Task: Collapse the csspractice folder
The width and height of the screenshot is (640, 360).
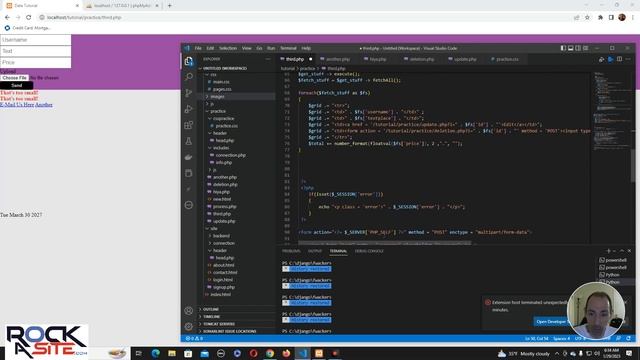Action: (x=224, y=118)
